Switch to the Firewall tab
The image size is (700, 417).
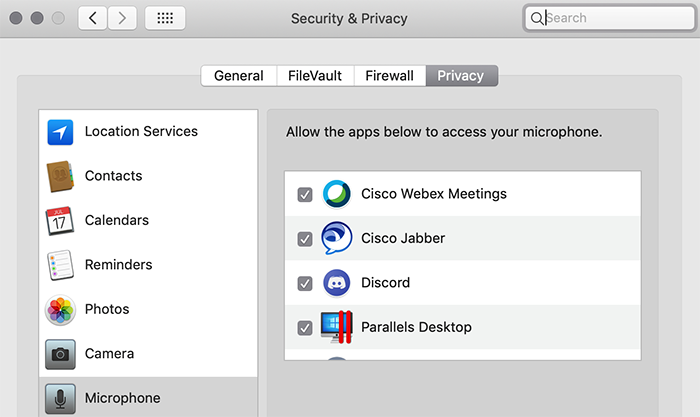(x=390, y=75)
